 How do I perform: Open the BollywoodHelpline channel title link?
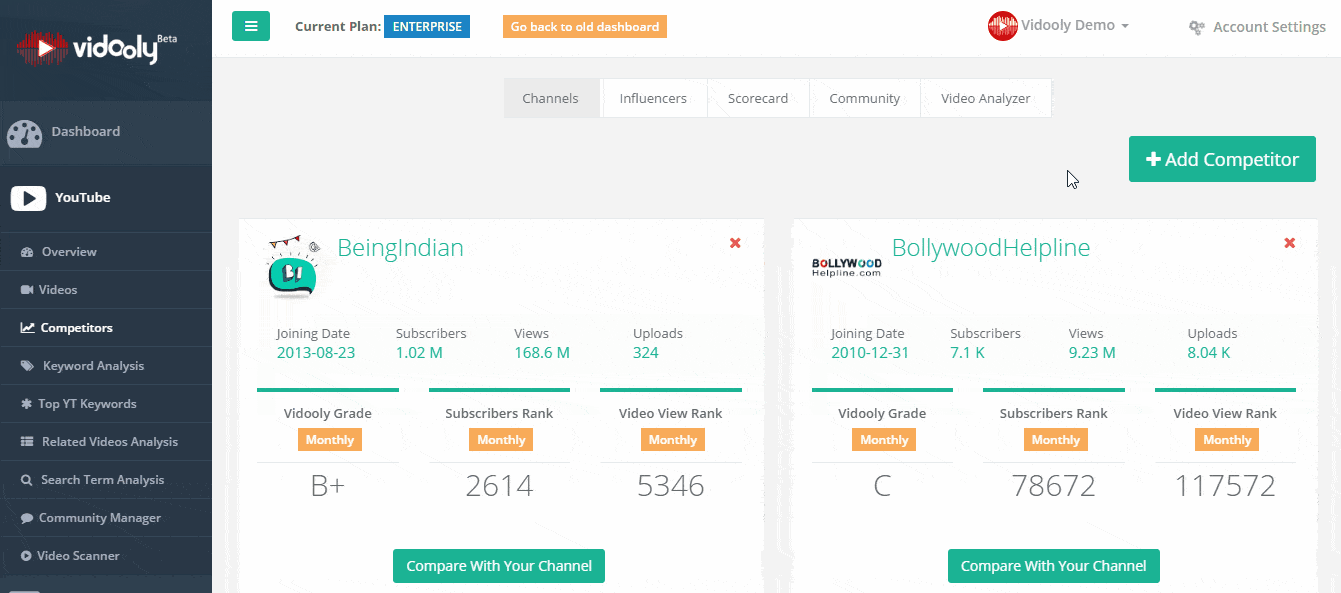pos(991,248)
